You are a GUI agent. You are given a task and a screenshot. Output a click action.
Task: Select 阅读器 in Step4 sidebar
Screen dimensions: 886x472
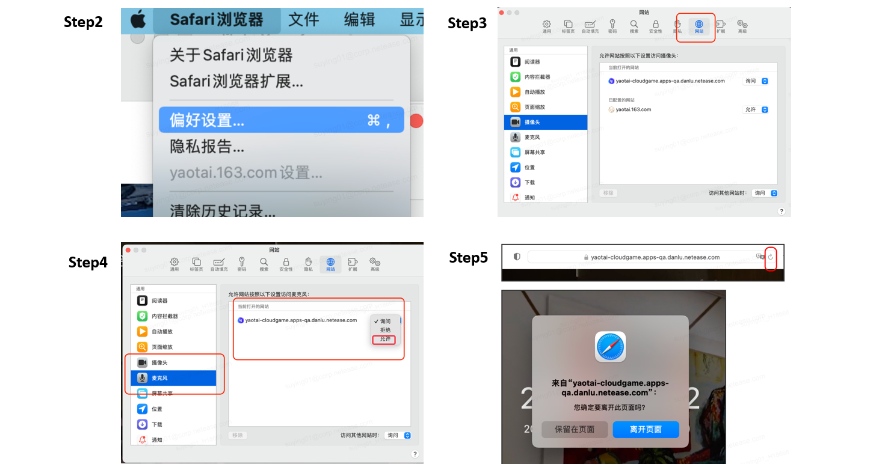coord(173,301)
